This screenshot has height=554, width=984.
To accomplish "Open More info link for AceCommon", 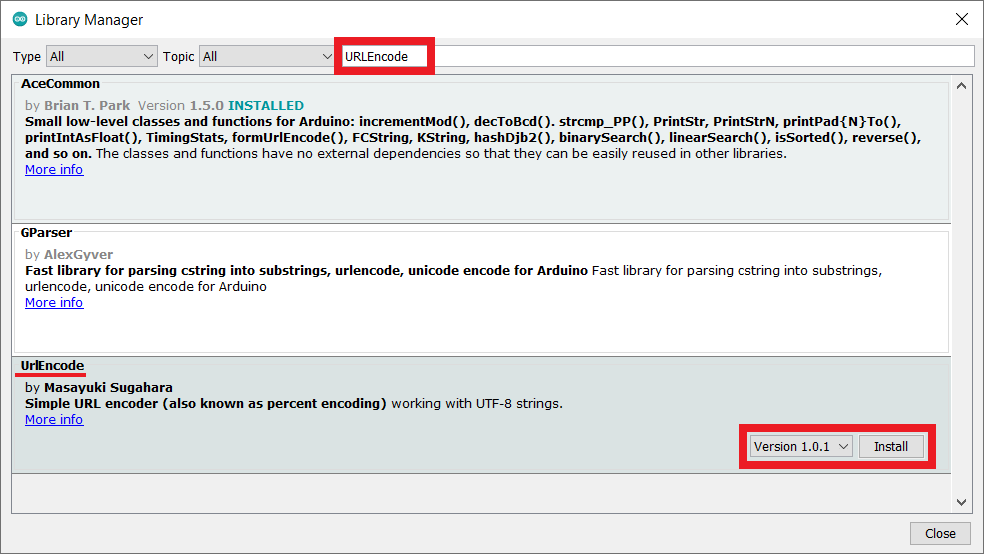I will click(54, 170).
